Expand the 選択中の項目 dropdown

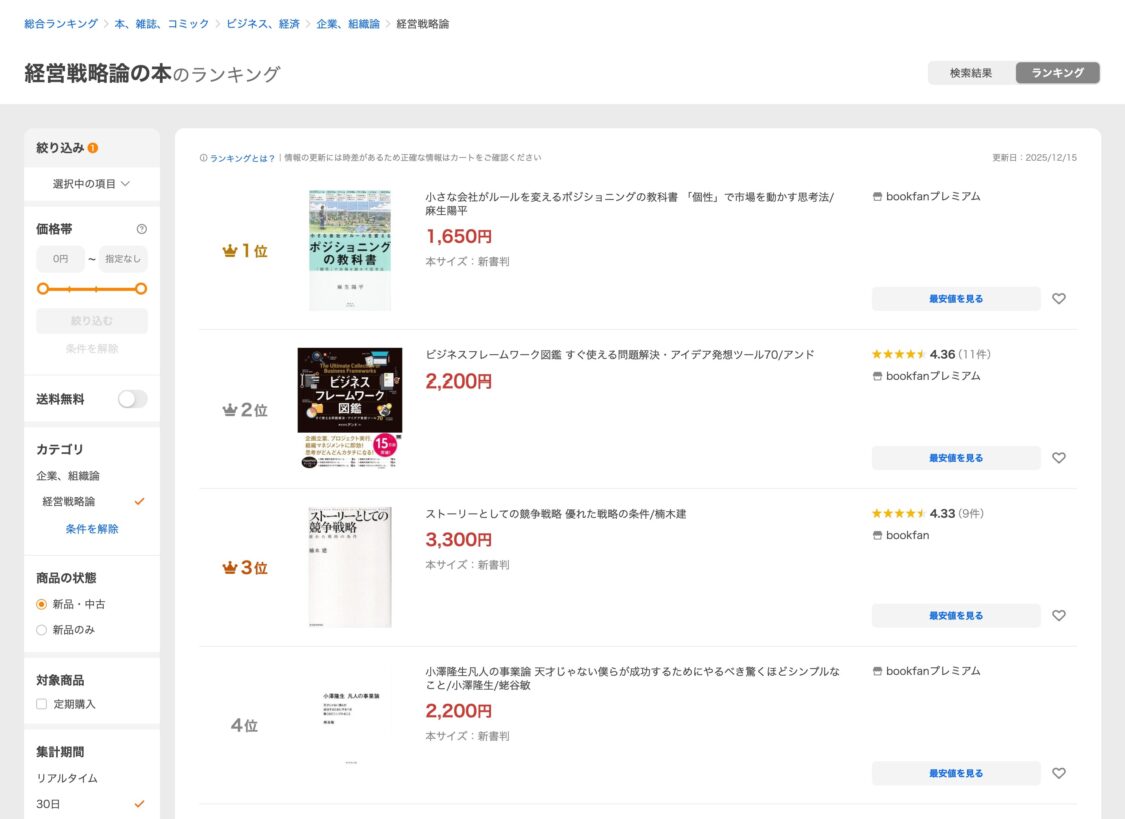[92, 184]
